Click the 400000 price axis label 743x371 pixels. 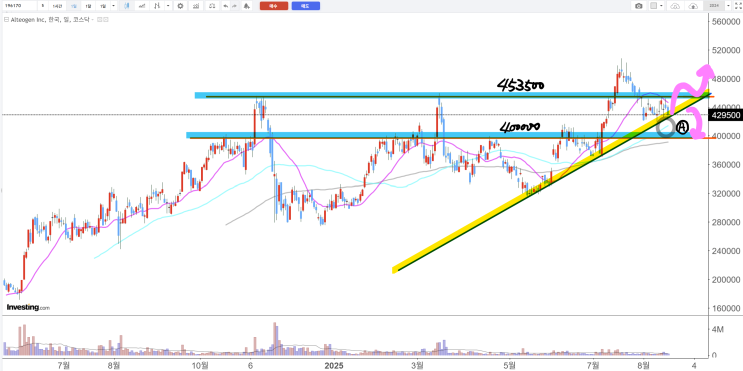point(725,136)
